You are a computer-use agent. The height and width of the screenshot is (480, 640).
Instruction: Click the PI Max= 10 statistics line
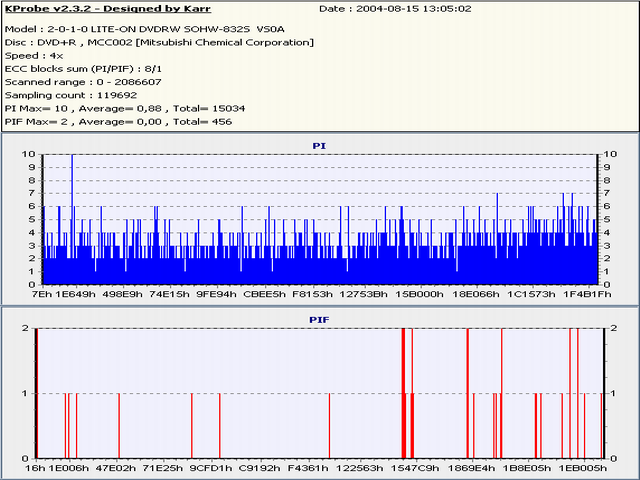pos(125,109)
